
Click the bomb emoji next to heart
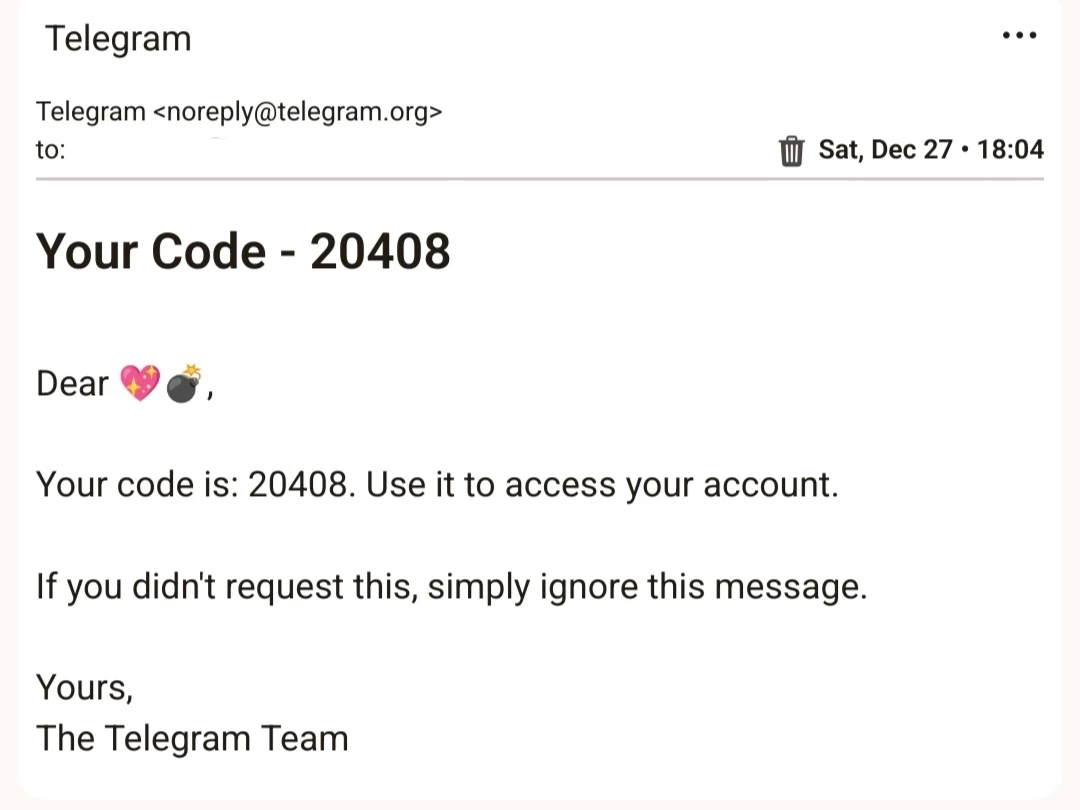(184, 383)
